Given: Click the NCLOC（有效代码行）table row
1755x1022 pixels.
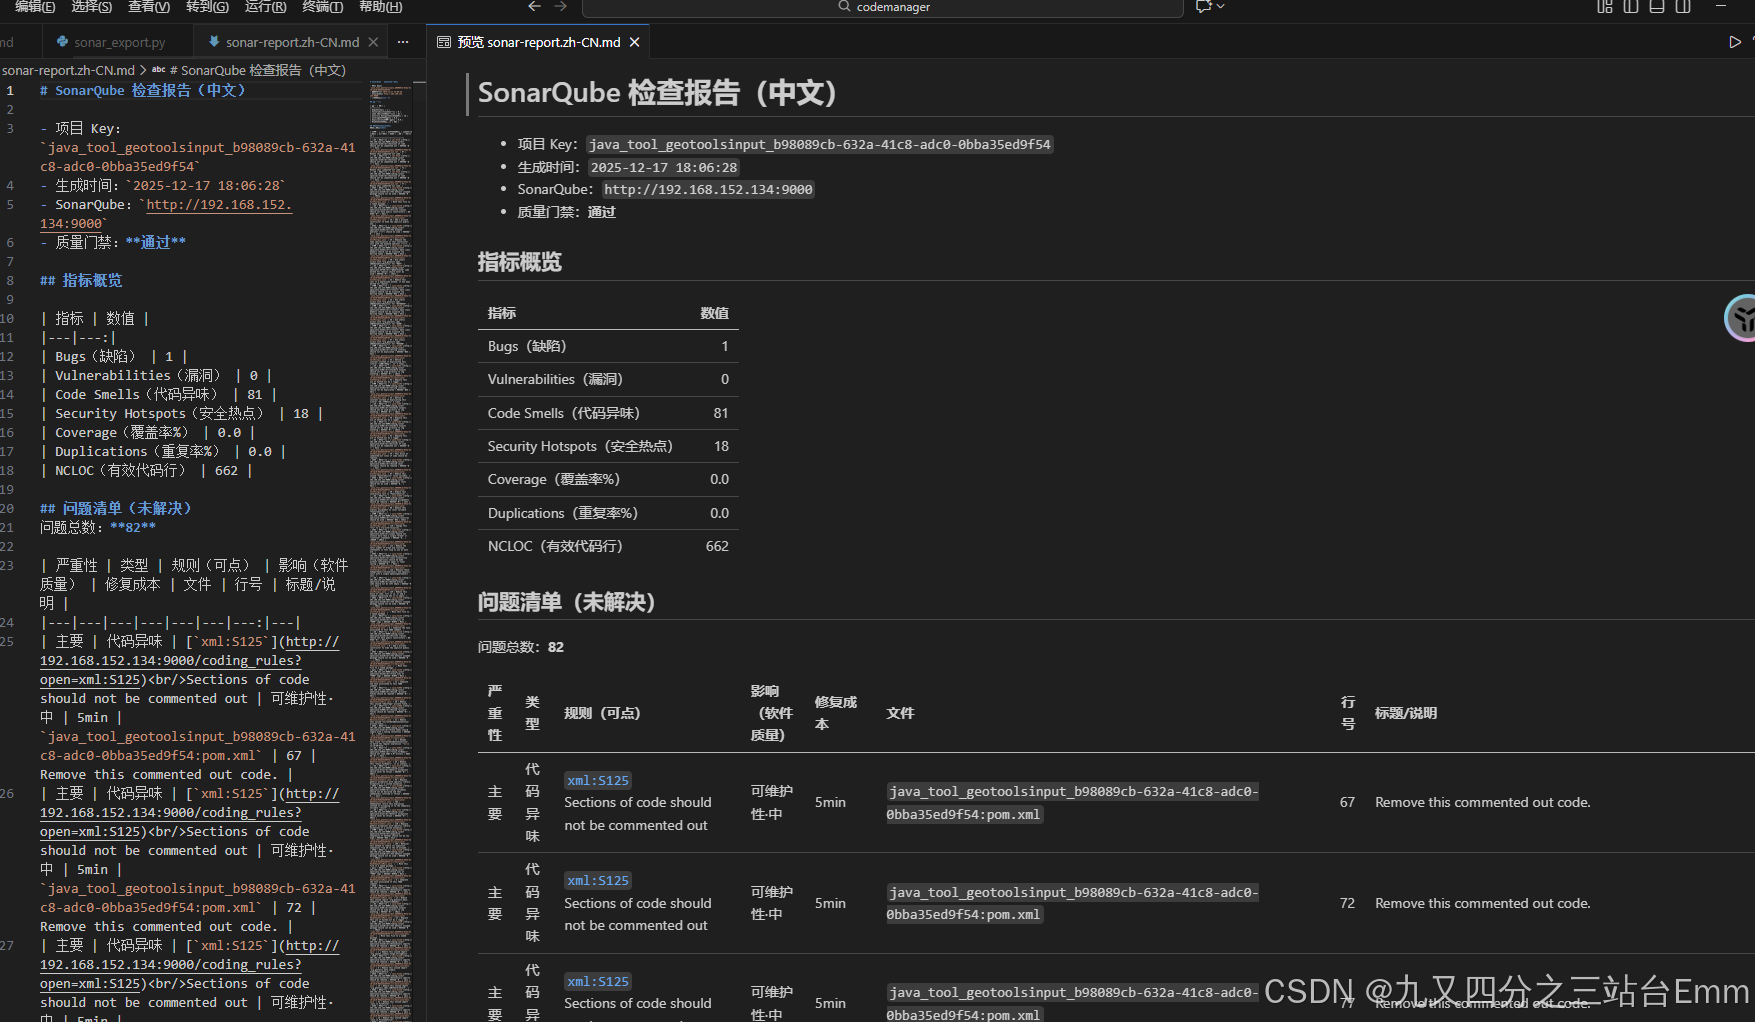Looking at the screenshot, I should coord(608,546).
